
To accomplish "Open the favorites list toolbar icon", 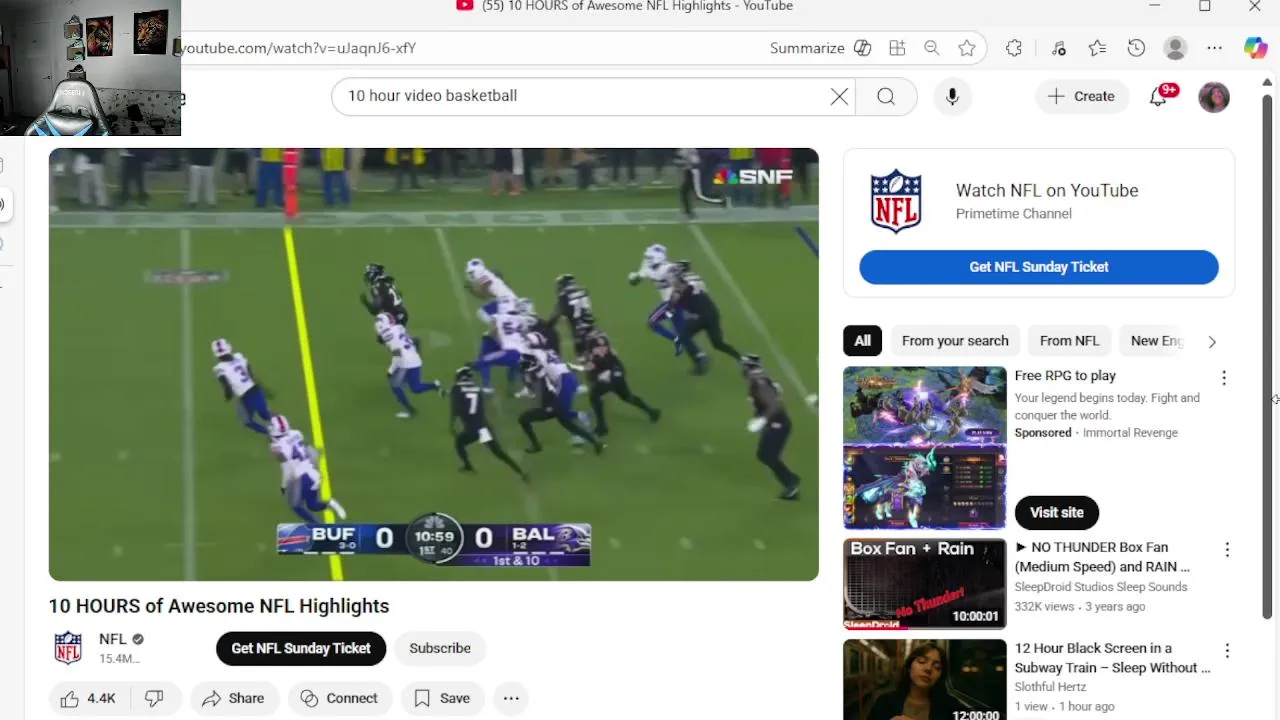I will (1097, 48).
